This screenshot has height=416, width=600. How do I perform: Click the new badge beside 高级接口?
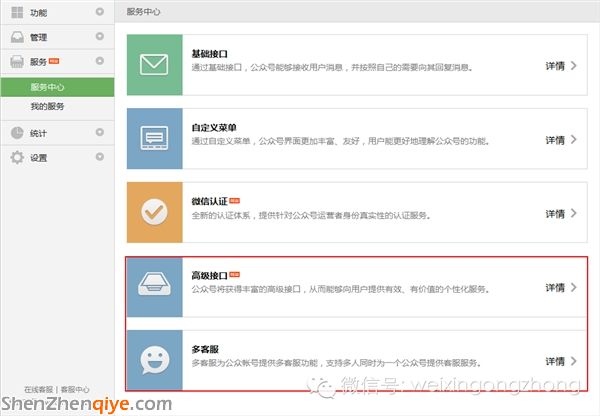(235, 274)
